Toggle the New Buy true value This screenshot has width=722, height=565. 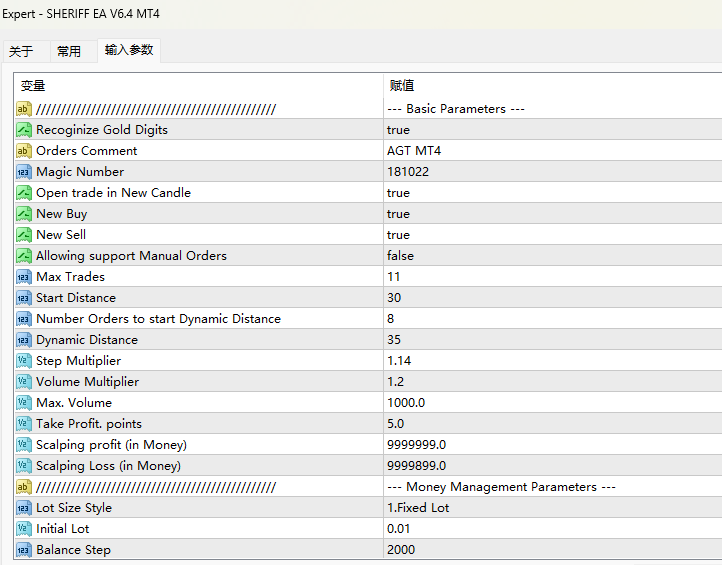pyautogui.click(x=398, y=214)
